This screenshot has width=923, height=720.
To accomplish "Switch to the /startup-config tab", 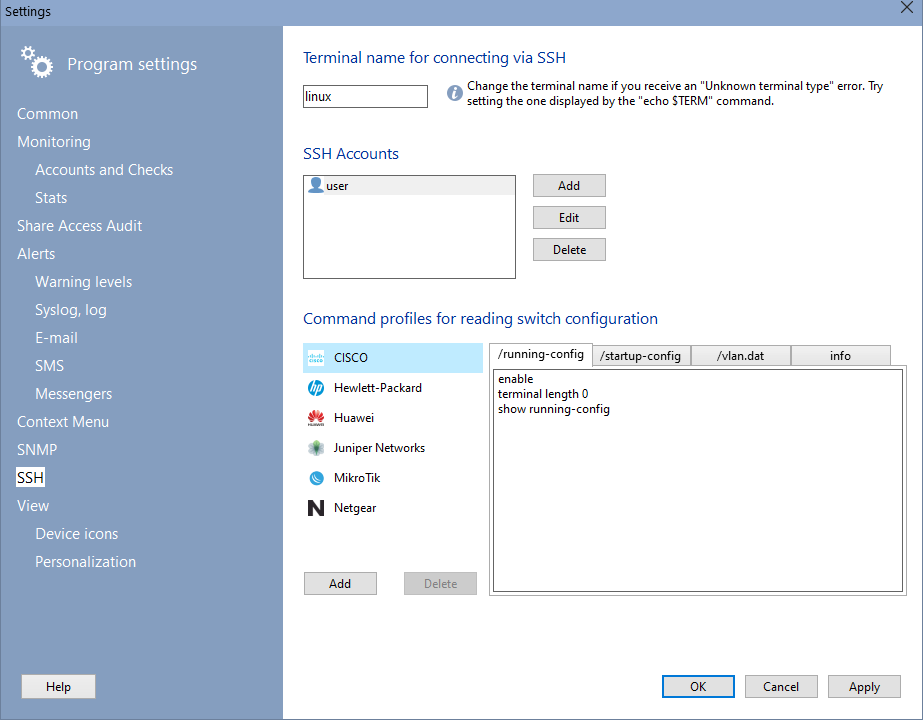I will coord(640,356).
